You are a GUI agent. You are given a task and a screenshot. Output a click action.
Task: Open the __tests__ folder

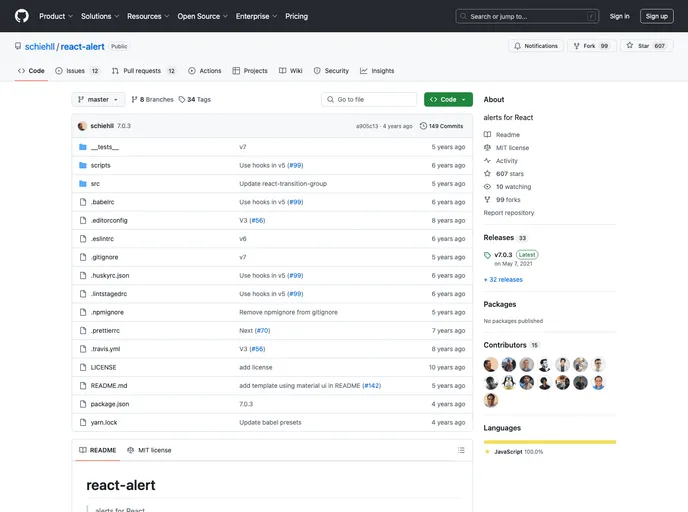click(104, 147)
